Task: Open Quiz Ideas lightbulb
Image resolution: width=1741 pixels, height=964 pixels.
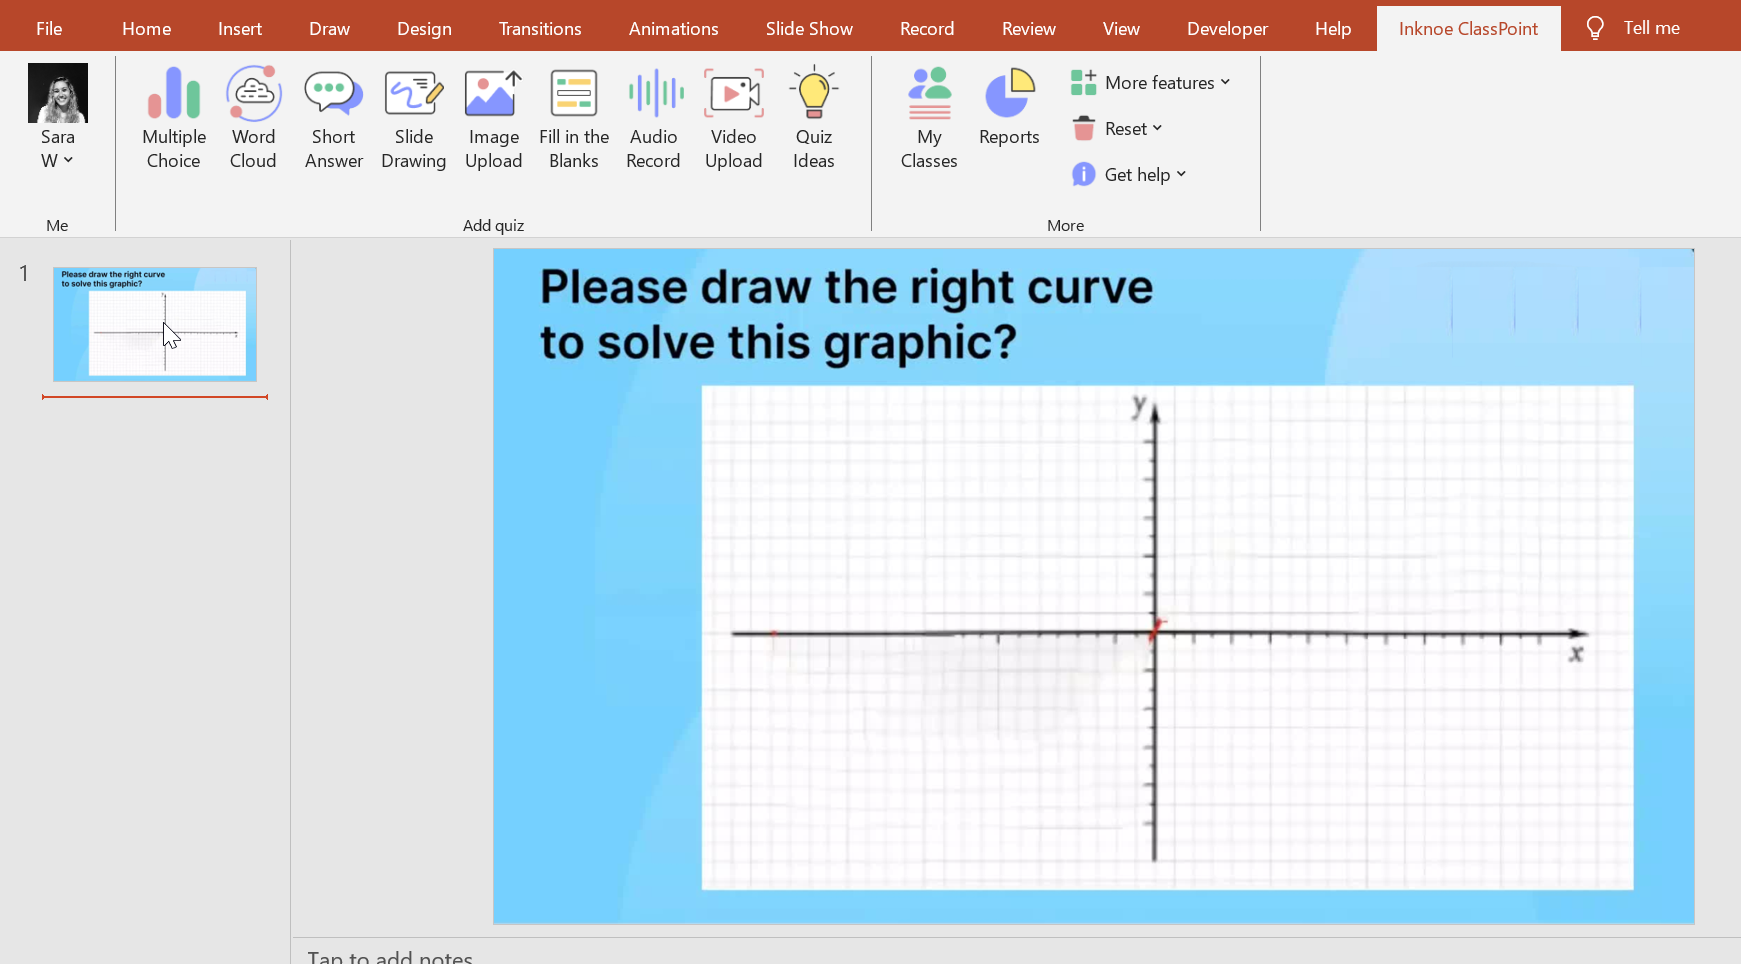Action: [813, 118]
